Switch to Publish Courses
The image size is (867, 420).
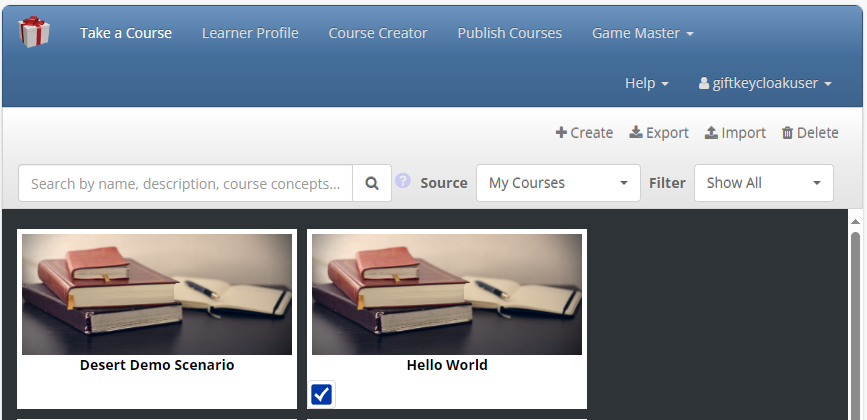[509, 33]
